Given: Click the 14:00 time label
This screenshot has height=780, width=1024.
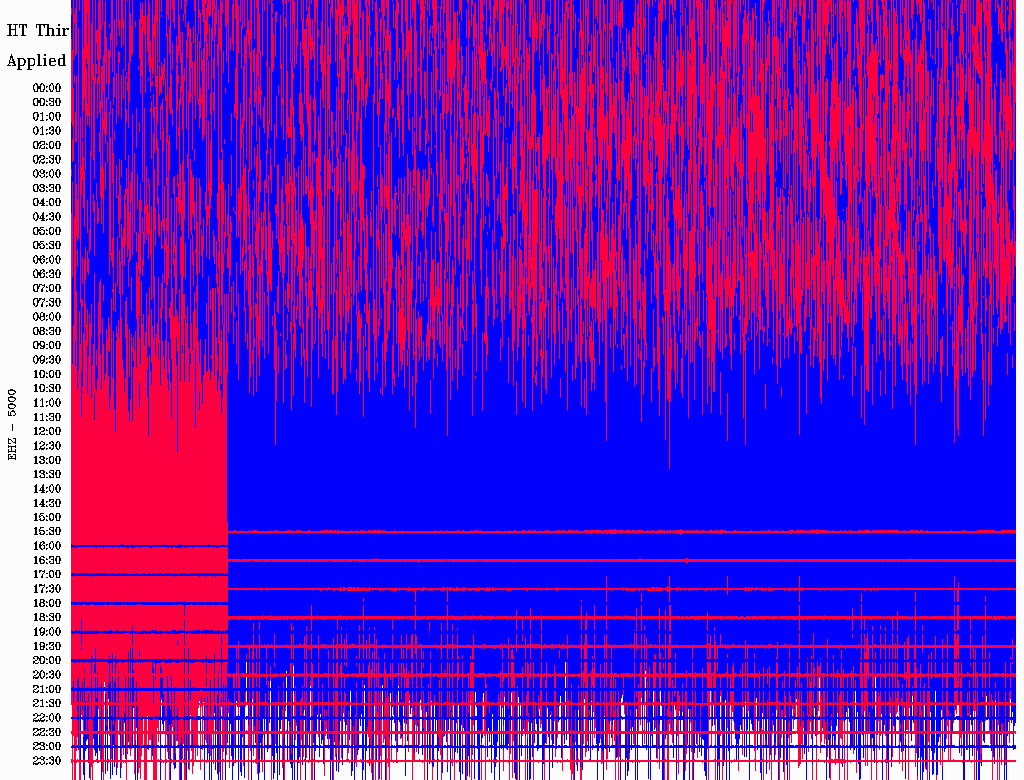Looking at the screenshot, I should click(47, 489).
